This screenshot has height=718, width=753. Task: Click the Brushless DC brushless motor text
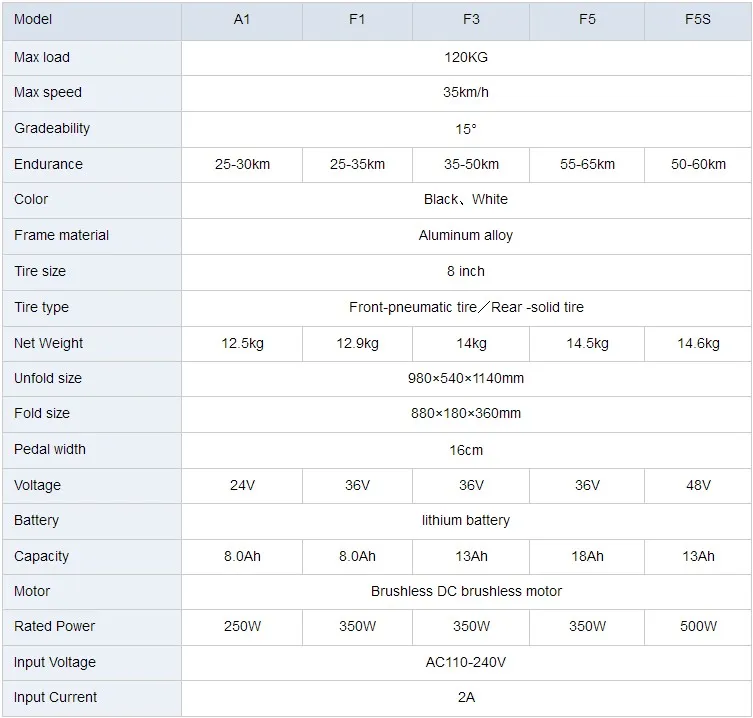tap(466, 591)
